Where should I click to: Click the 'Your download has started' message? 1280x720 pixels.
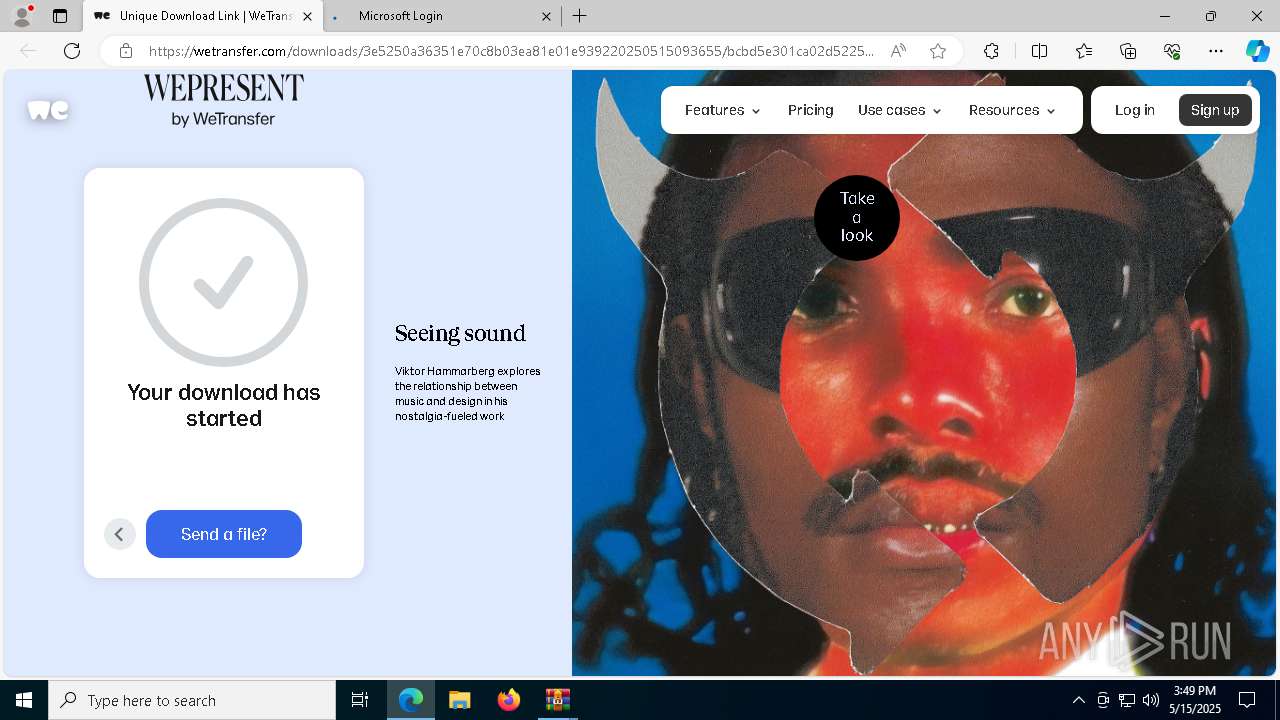coord(224,405)
